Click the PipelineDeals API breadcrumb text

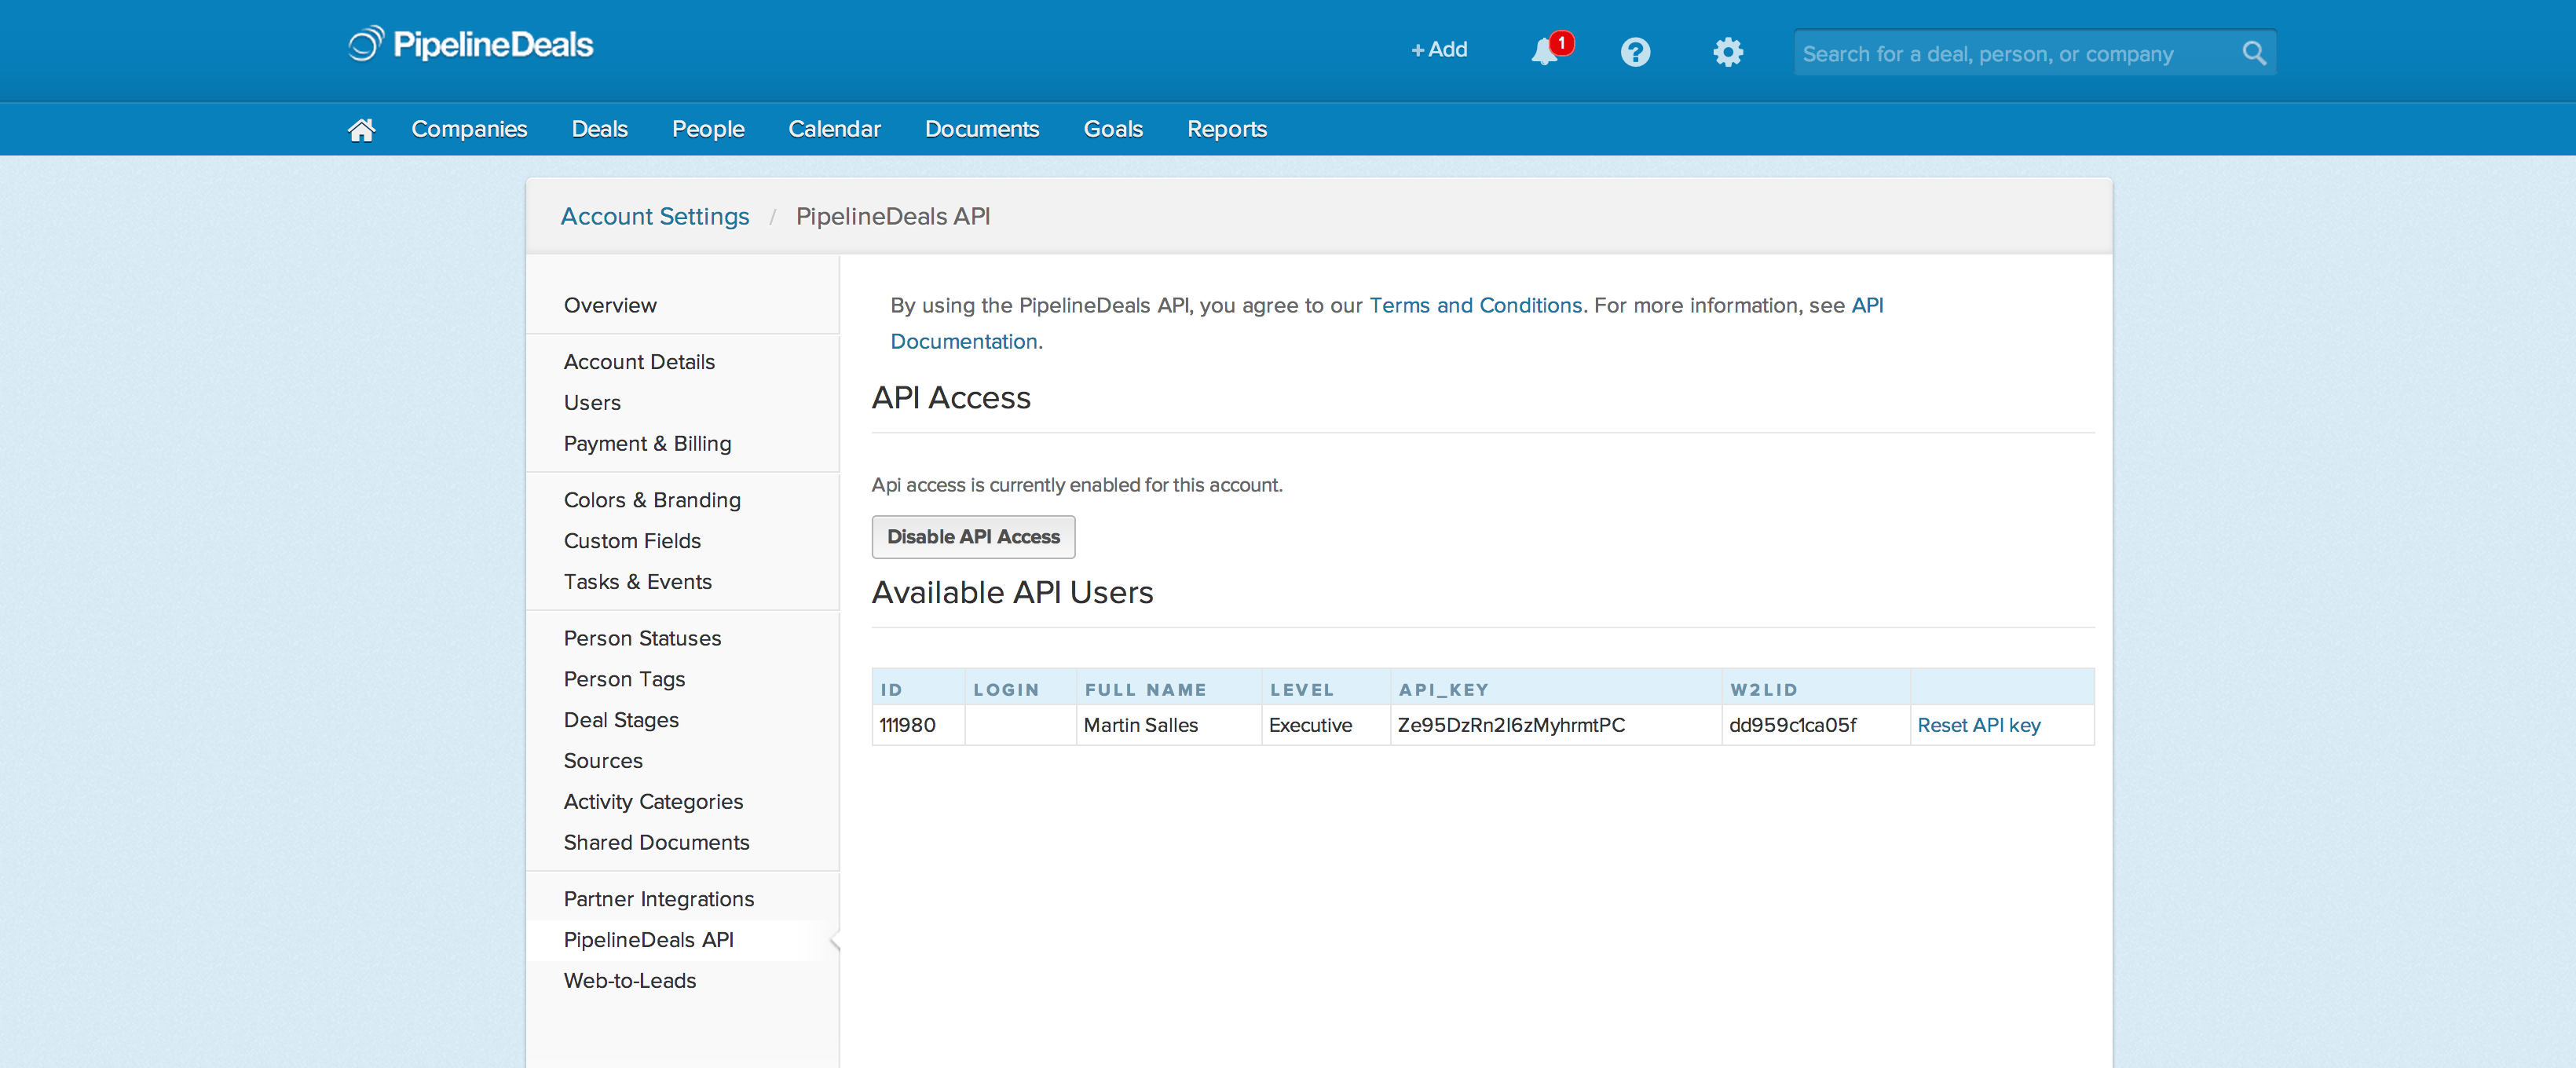click(893, 217)
